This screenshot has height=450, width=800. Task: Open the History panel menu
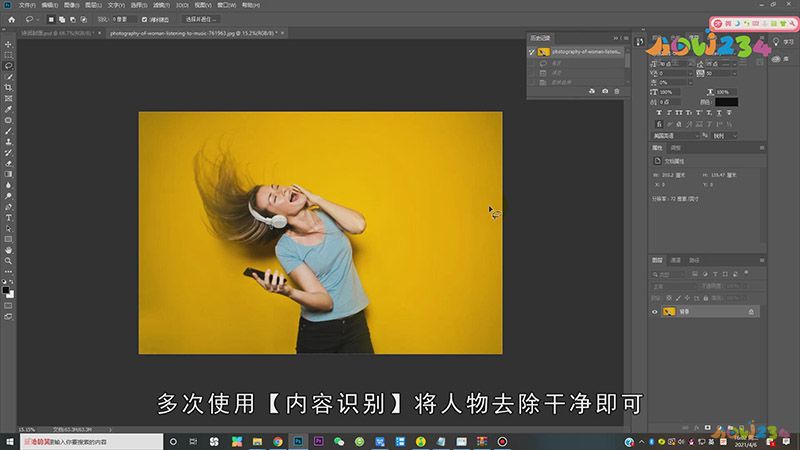(626, 38)
